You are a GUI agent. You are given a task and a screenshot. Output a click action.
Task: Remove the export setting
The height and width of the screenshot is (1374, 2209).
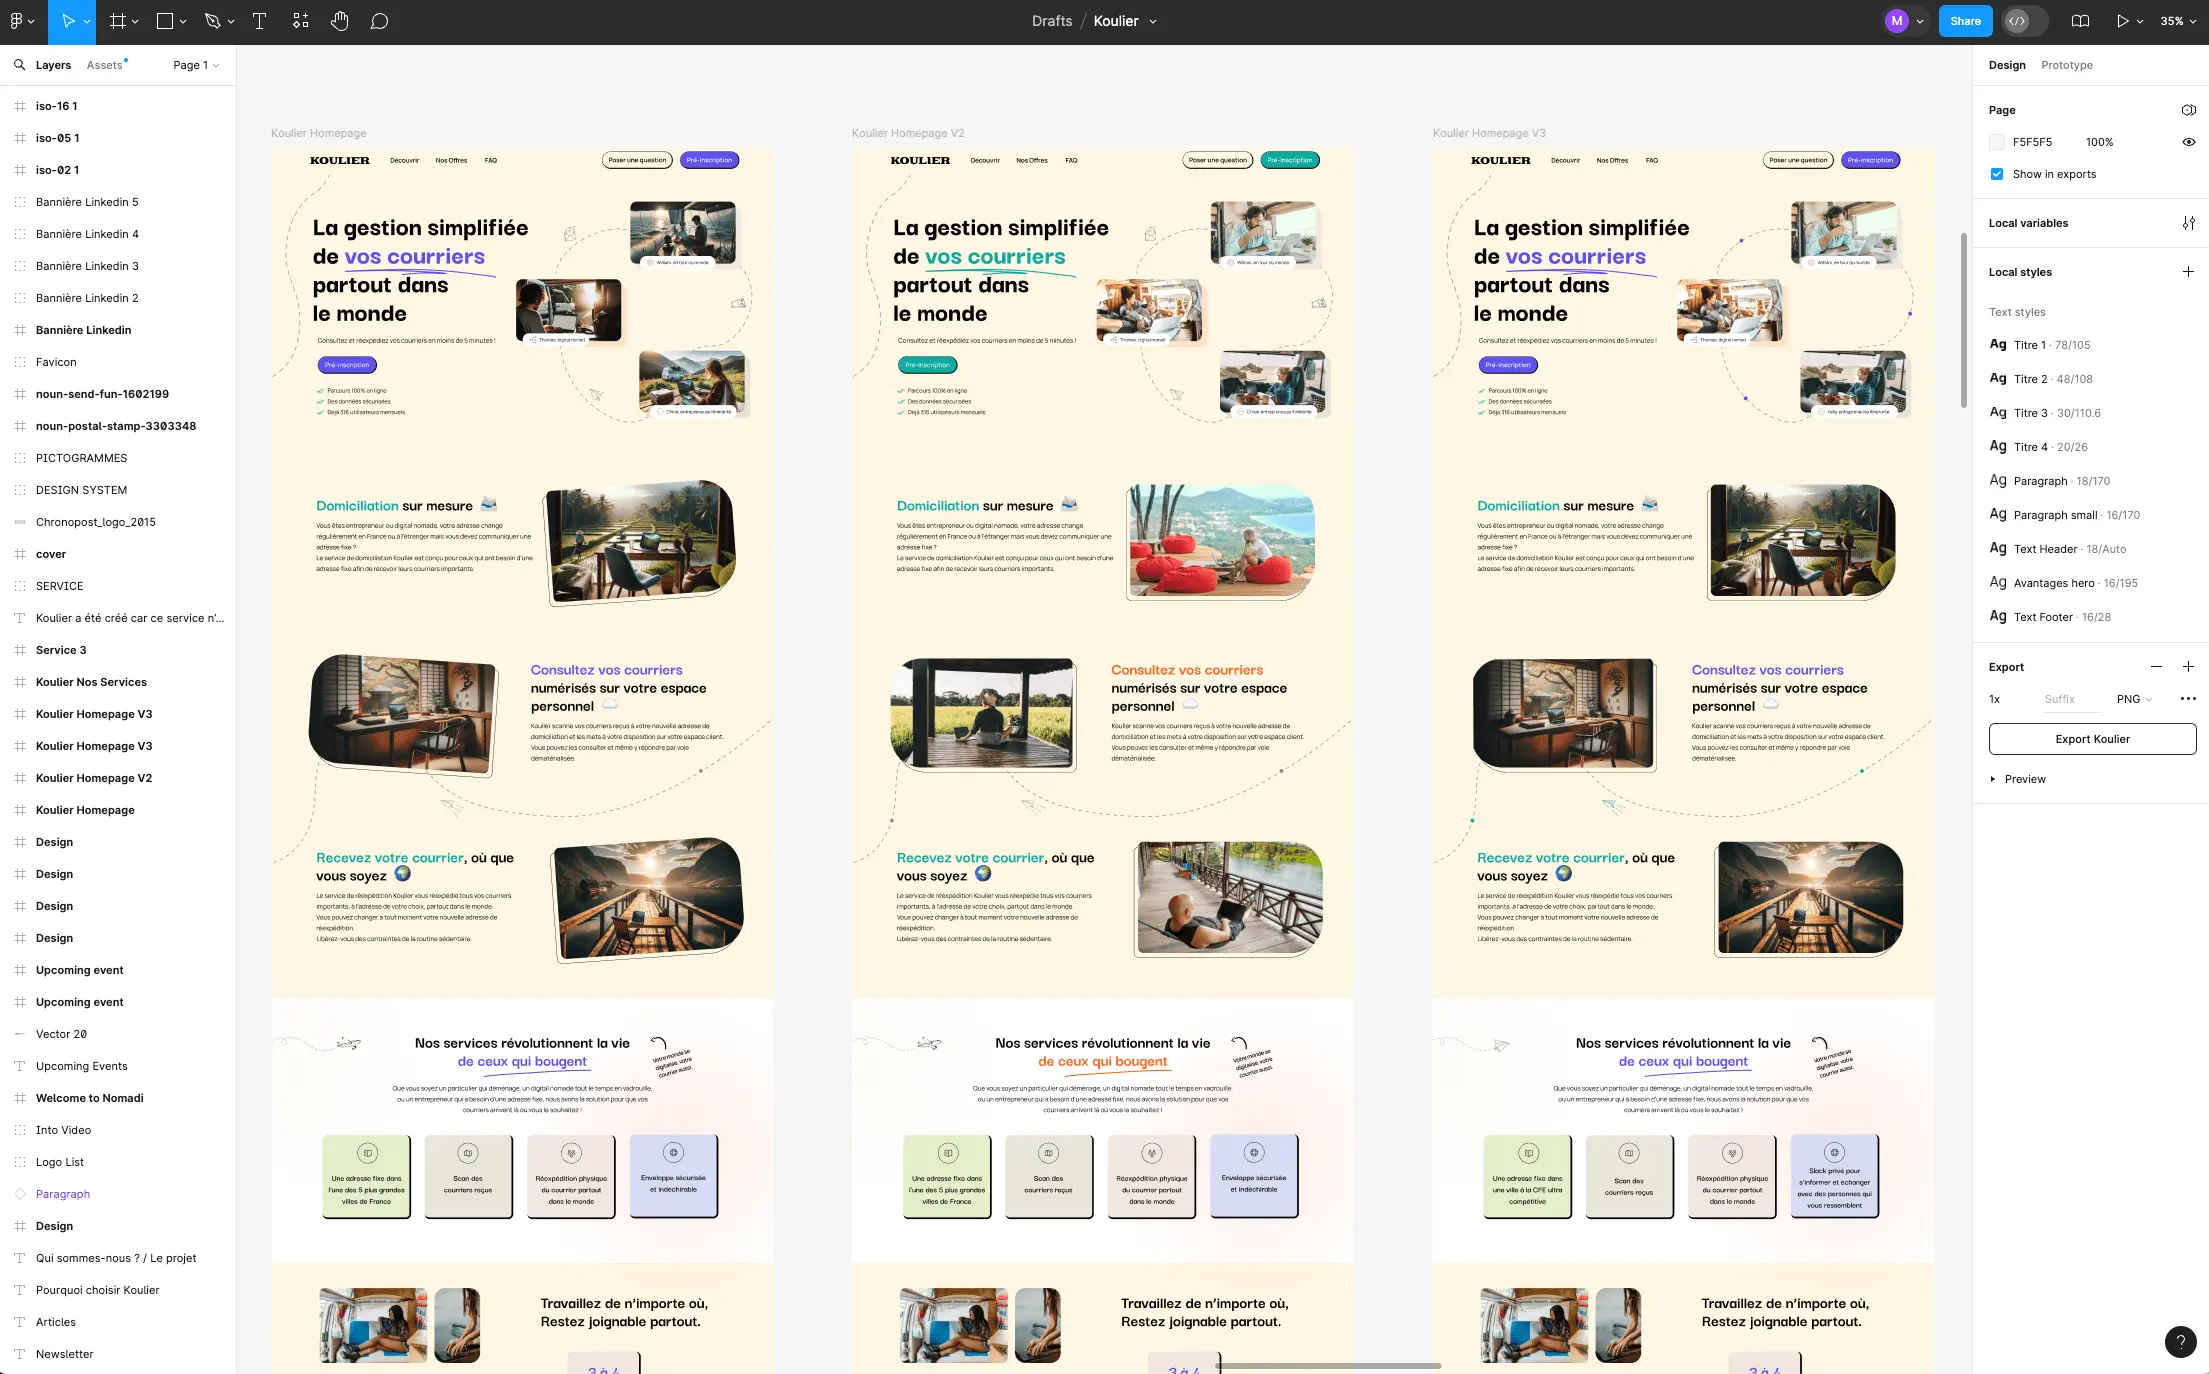[x=2156, y=667]
